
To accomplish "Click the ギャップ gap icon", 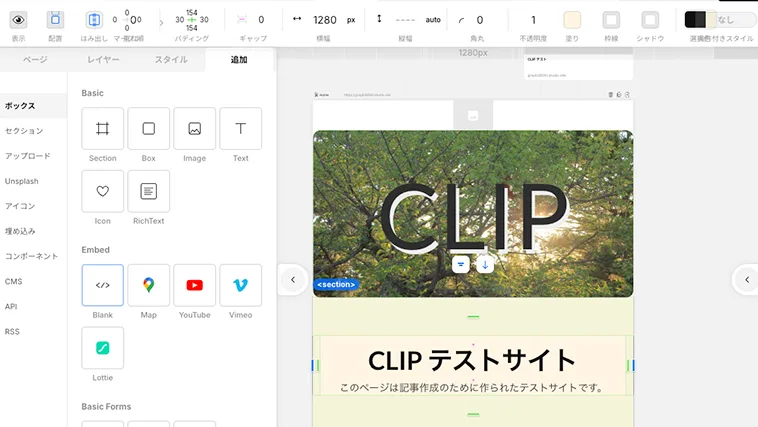I will coord(242,19).
